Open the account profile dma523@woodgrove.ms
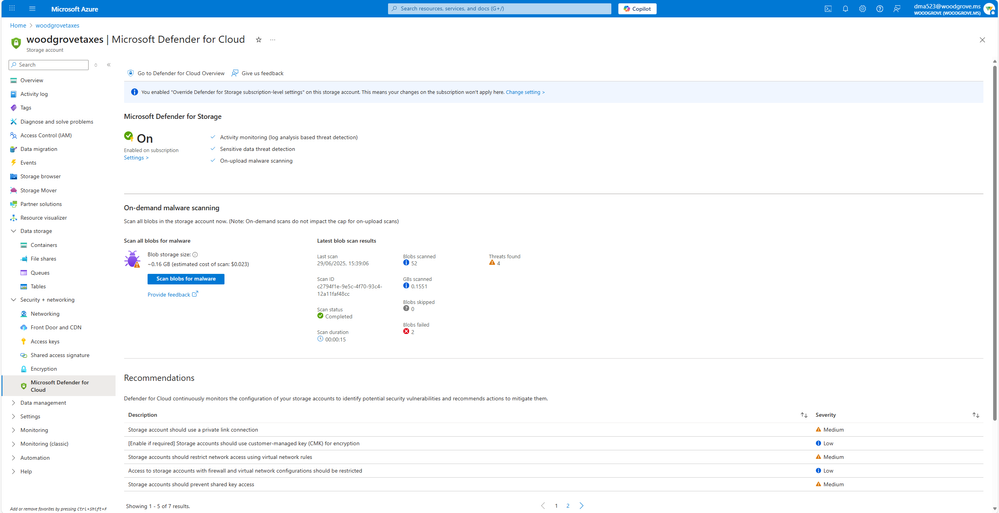Screen dimensions: 999x513 pyautogui.click(x=954, y=8)
